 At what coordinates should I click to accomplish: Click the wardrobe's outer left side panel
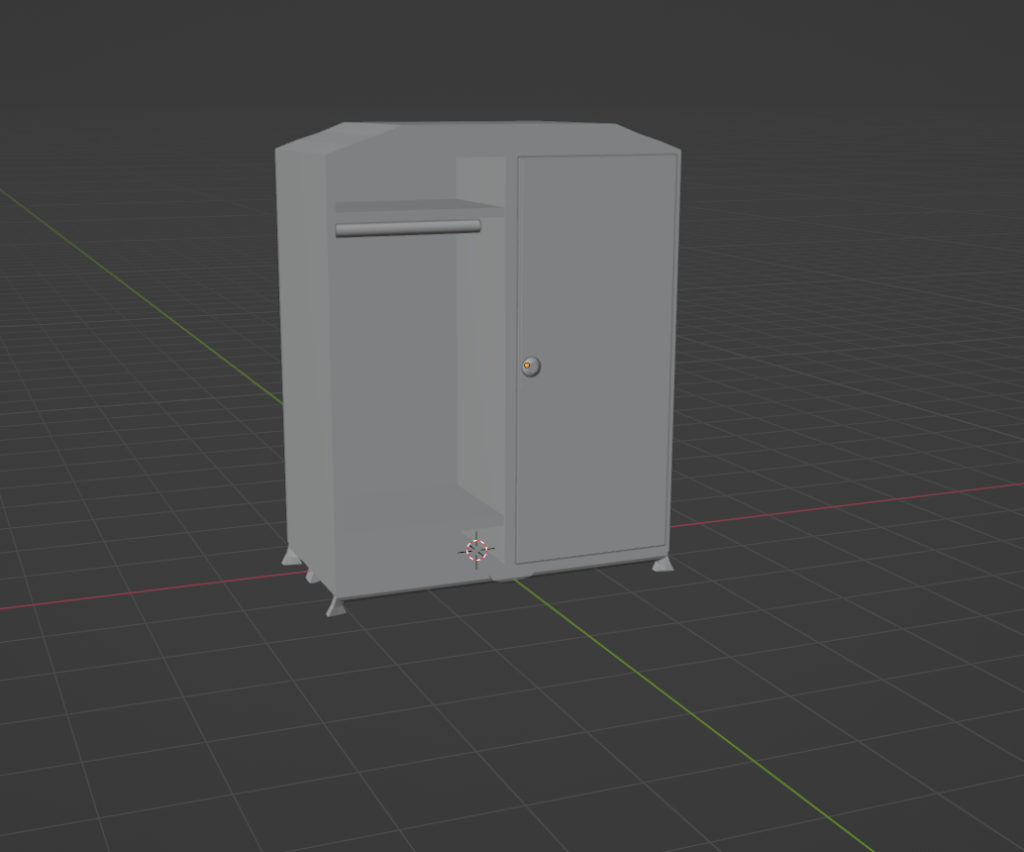[303, 350]
